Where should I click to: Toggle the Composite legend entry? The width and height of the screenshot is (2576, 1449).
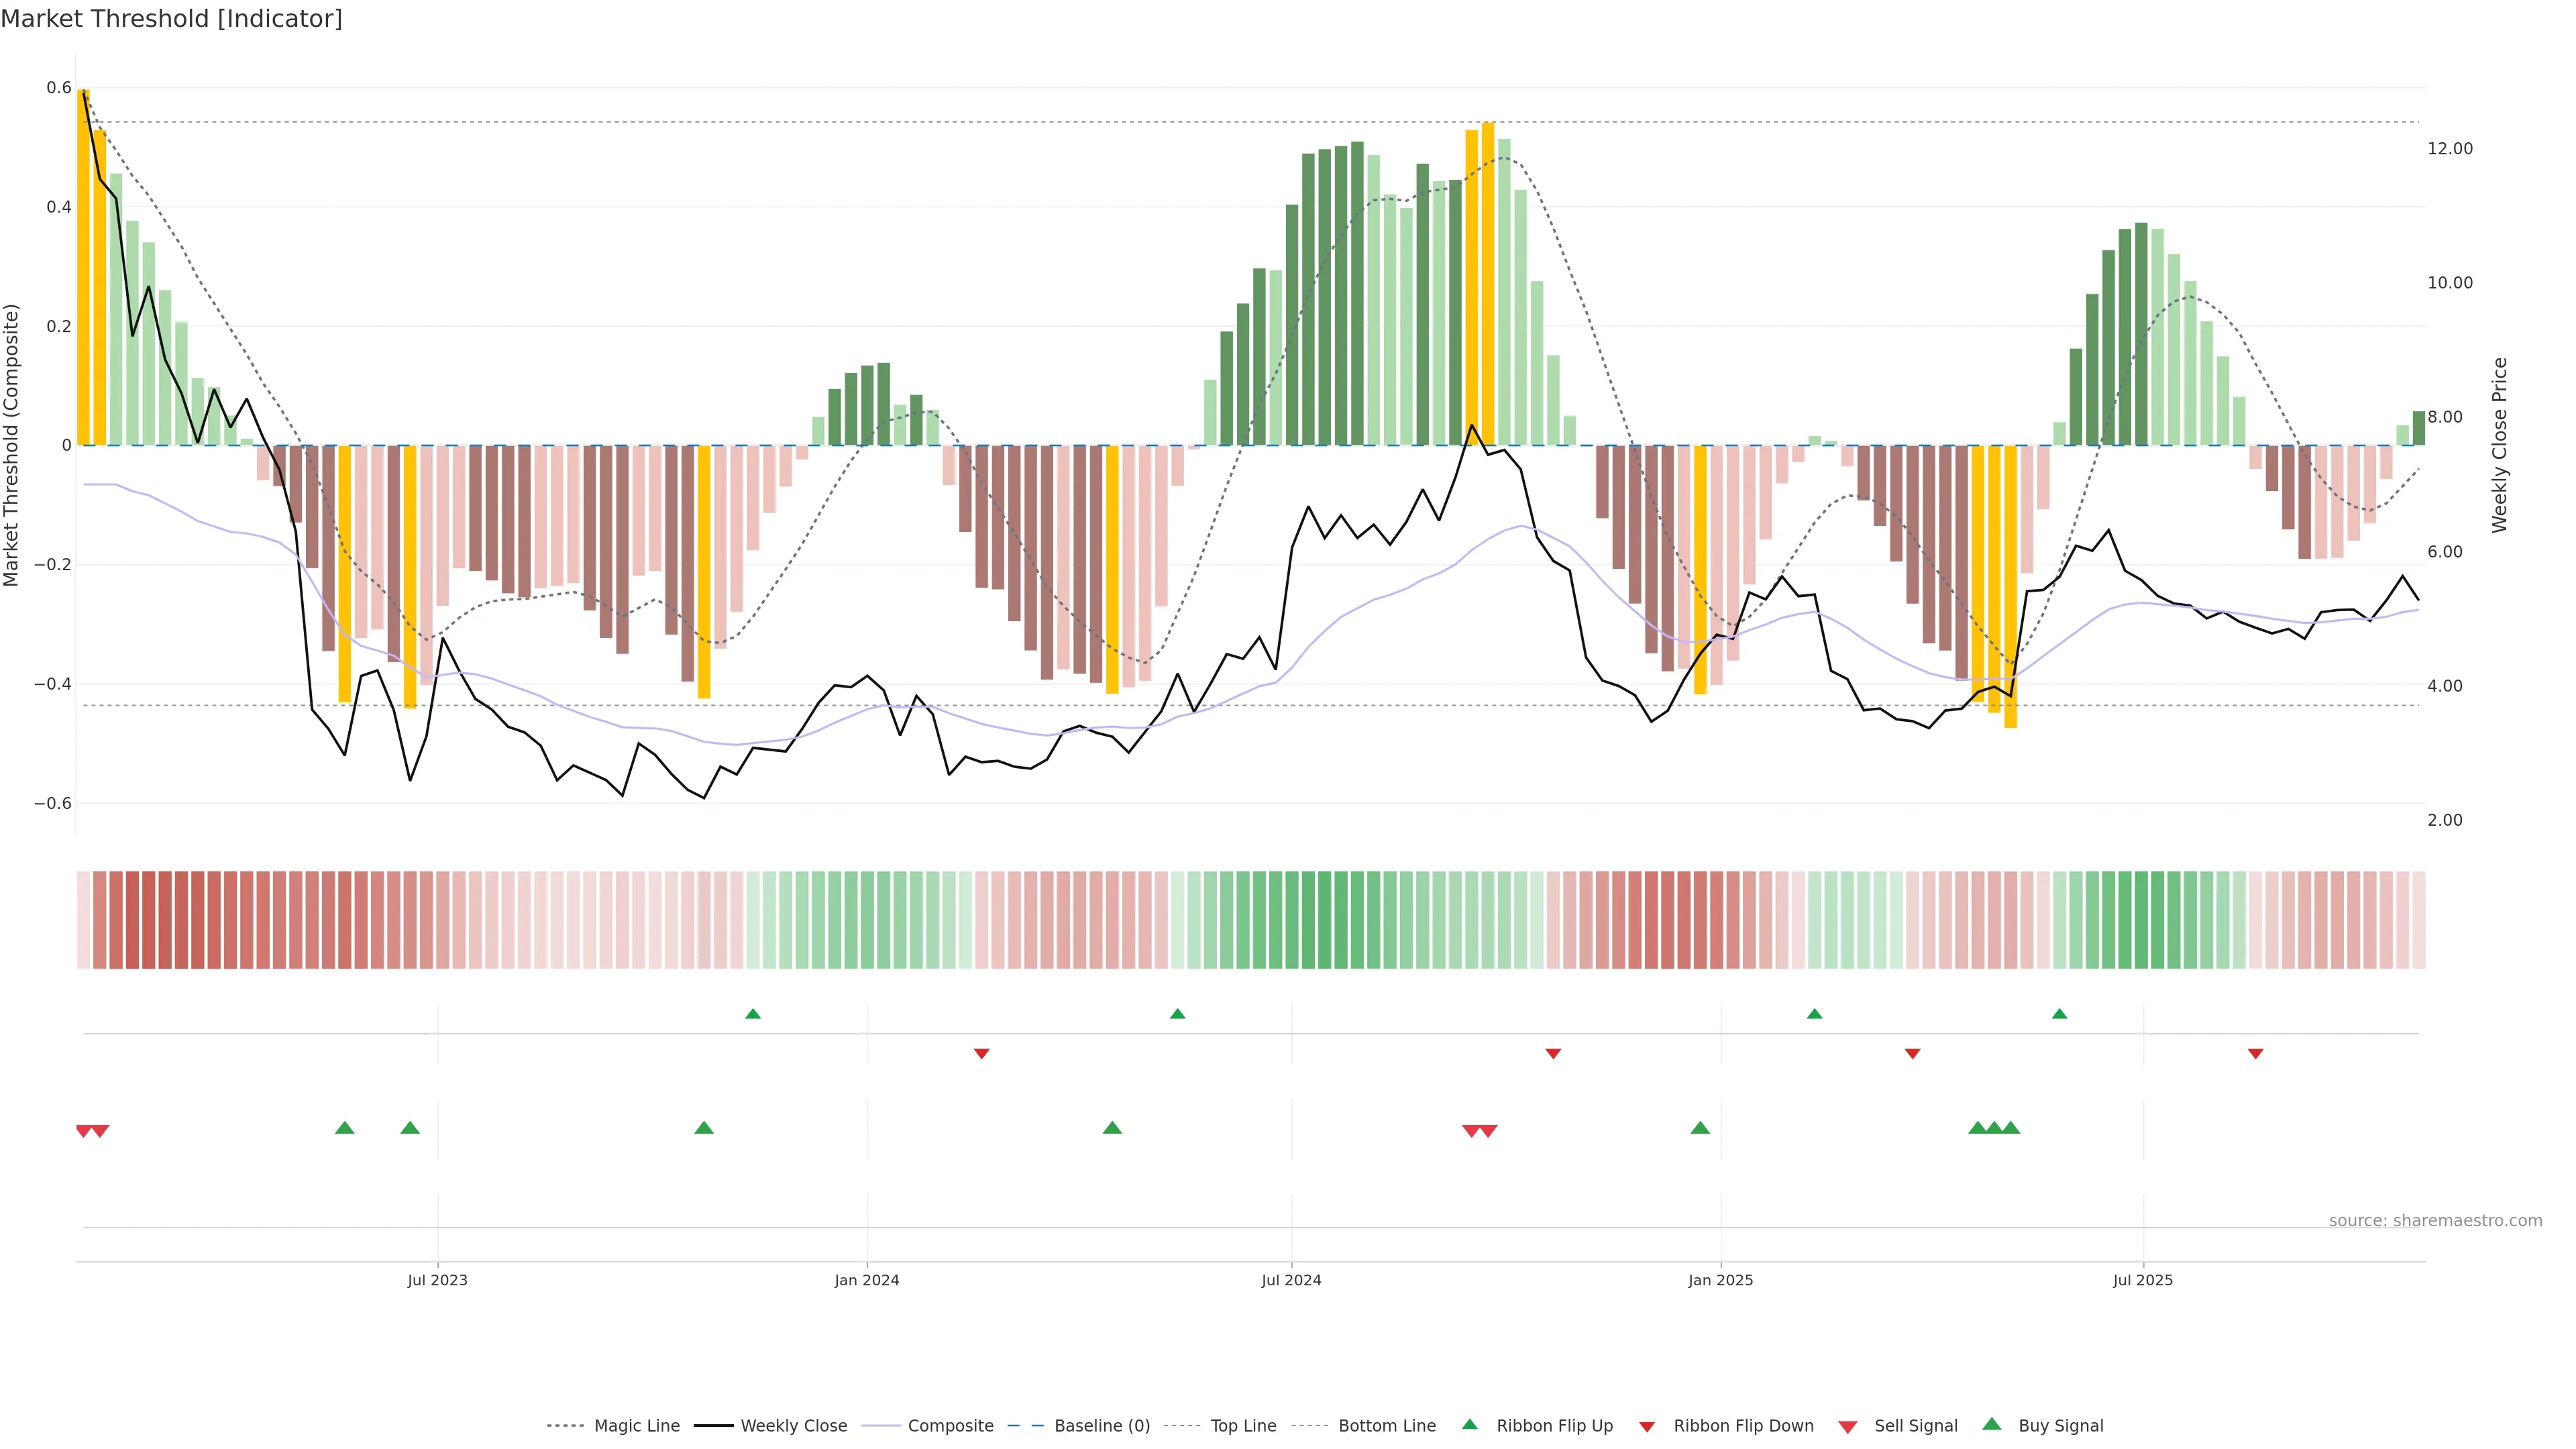point(950,1426)
